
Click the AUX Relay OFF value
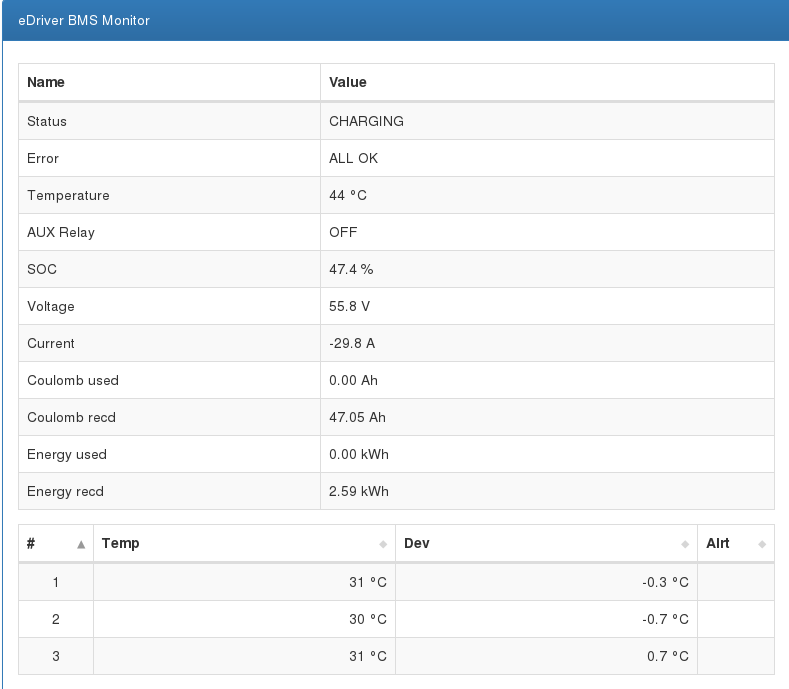tap(343, 232)
